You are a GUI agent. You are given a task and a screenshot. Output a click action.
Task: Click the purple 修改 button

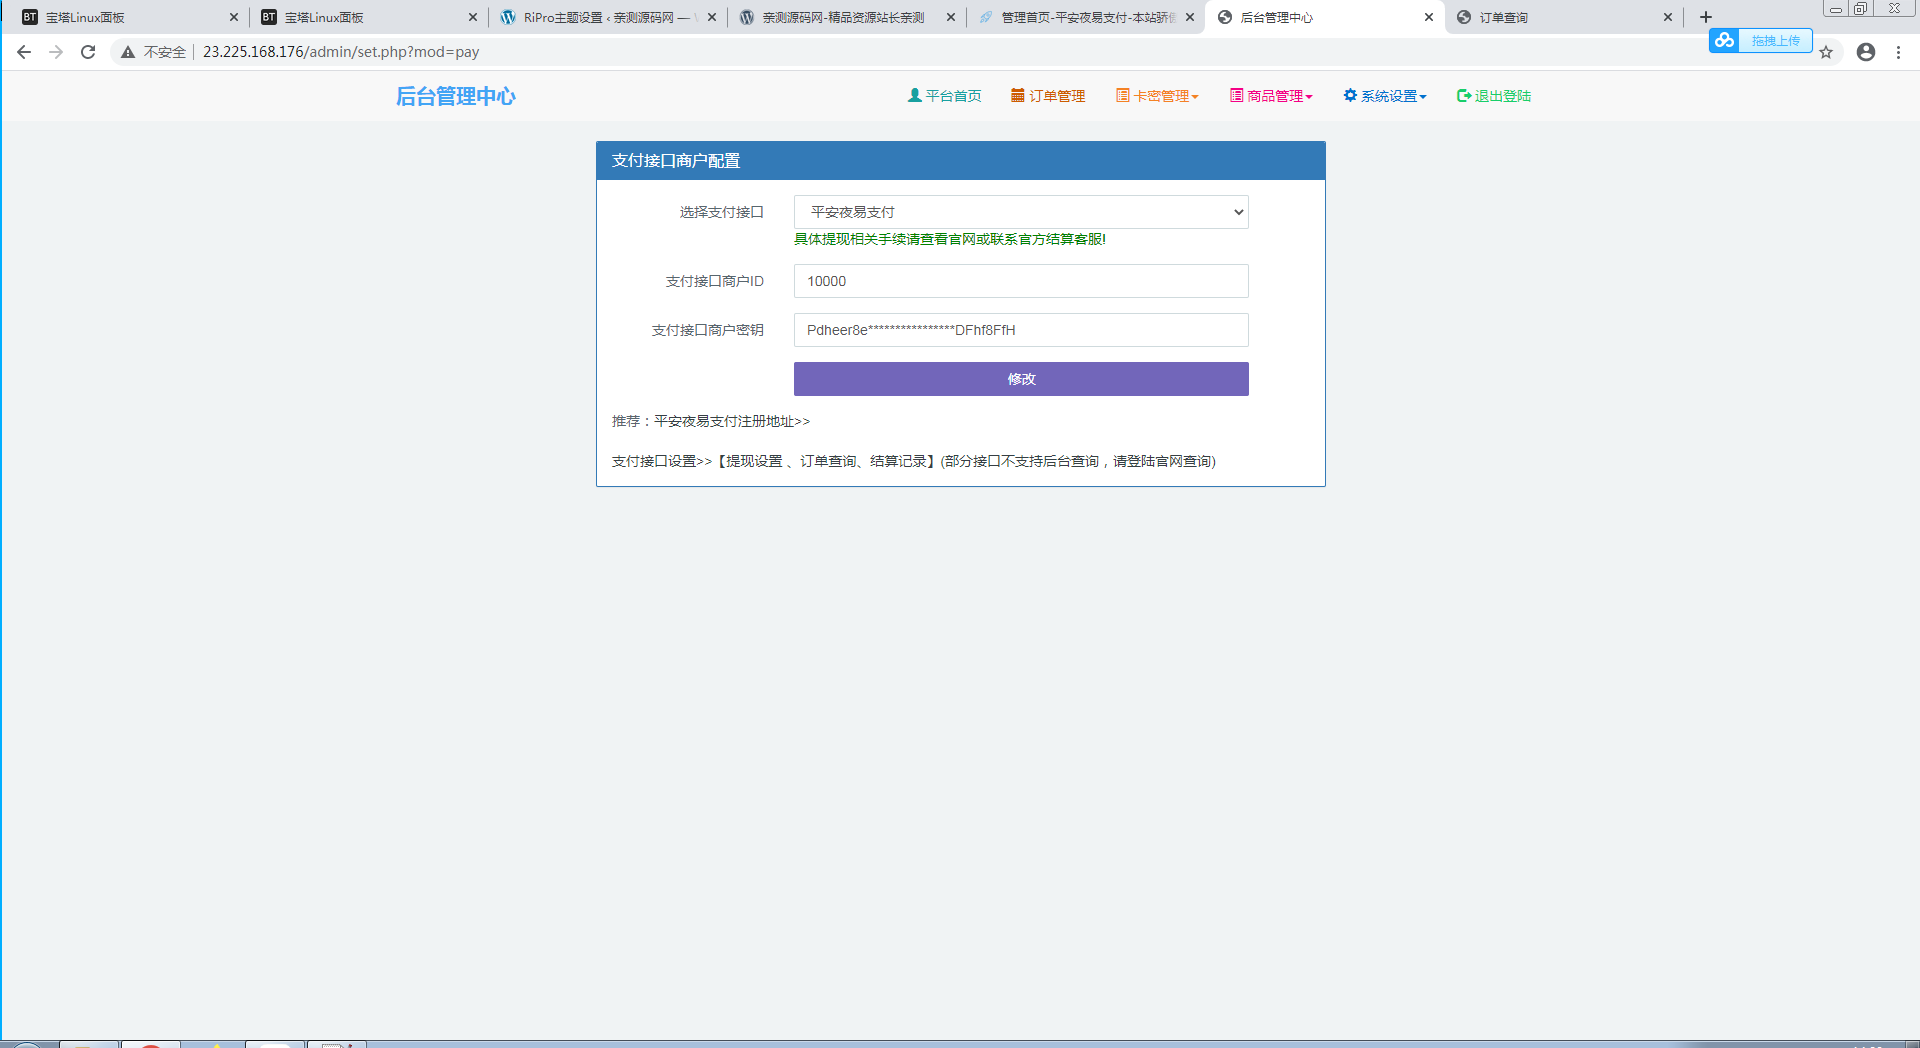pyautogui.click(x=1021, y=379)
